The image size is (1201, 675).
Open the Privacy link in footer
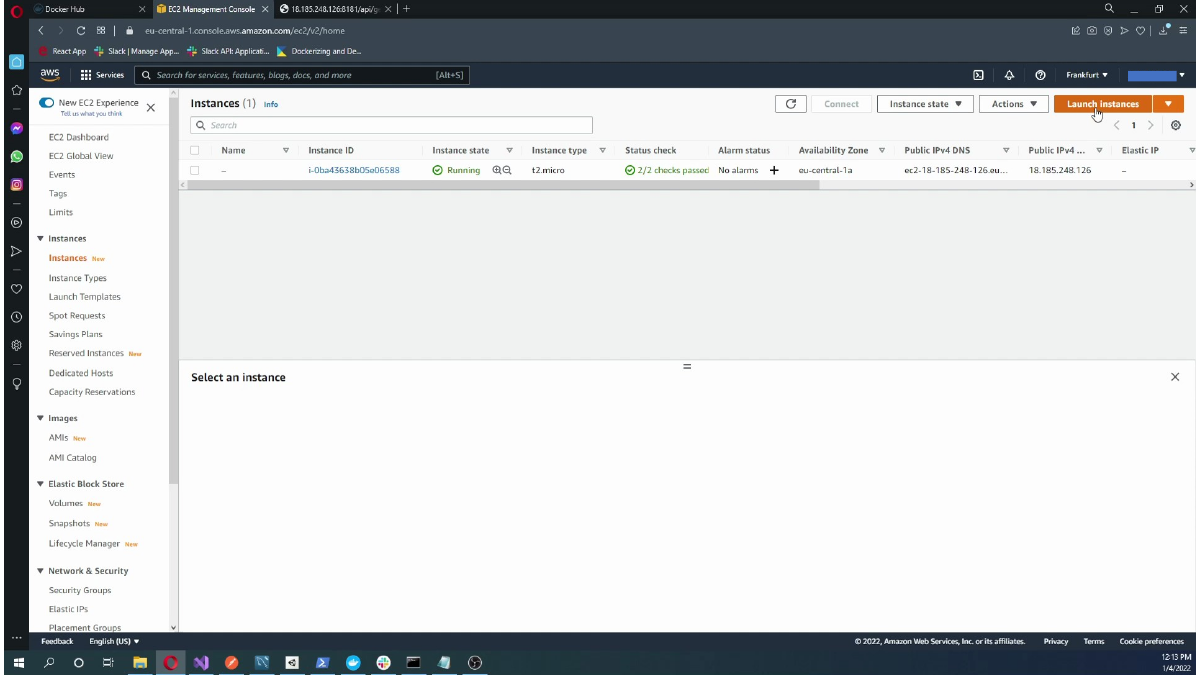click(1056, 641)
